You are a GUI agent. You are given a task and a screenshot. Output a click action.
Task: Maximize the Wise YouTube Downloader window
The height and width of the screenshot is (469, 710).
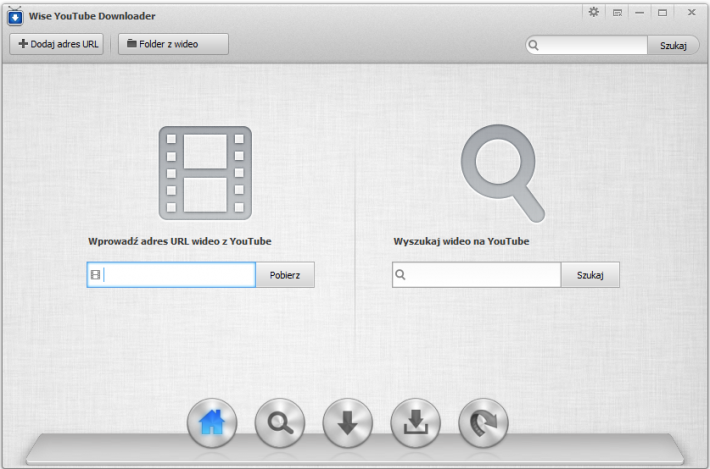click(x=662, y=13)
